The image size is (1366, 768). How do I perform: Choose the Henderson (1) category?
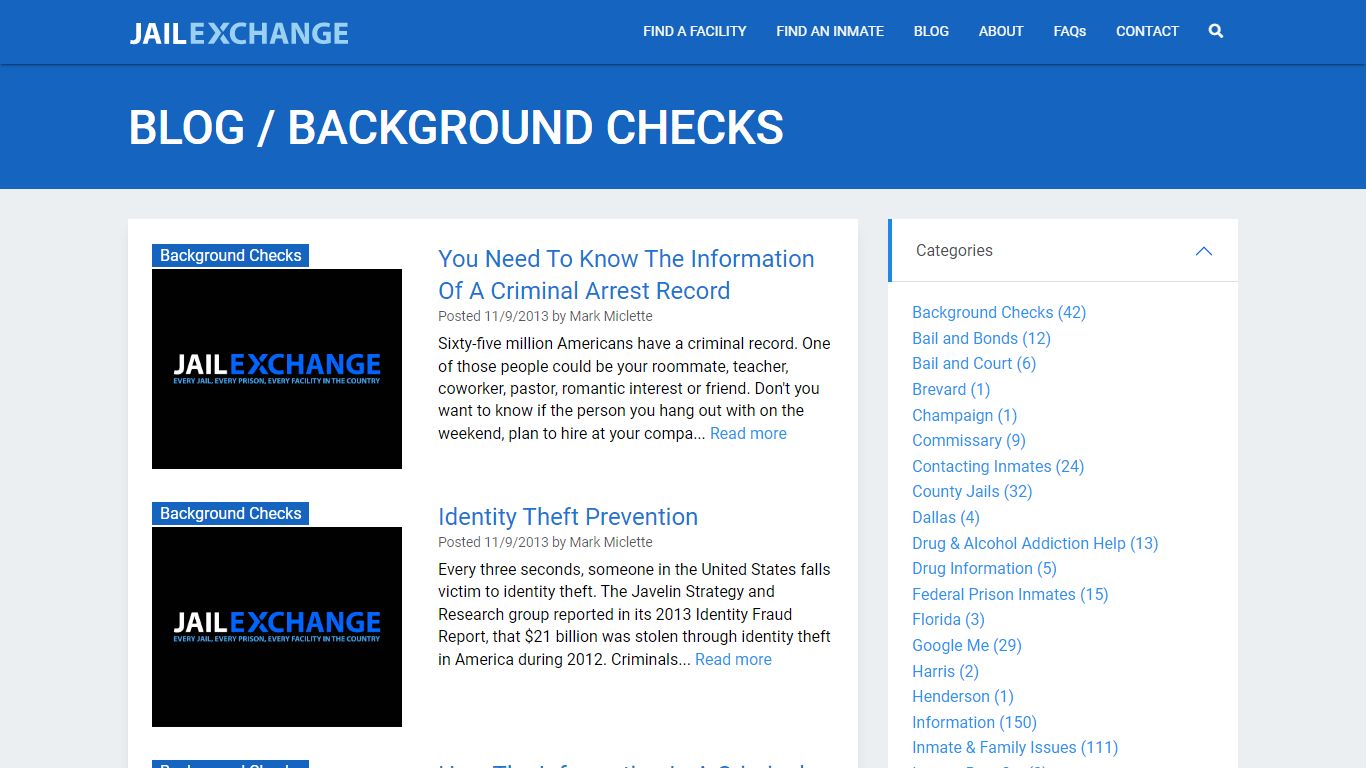(963, 696)
